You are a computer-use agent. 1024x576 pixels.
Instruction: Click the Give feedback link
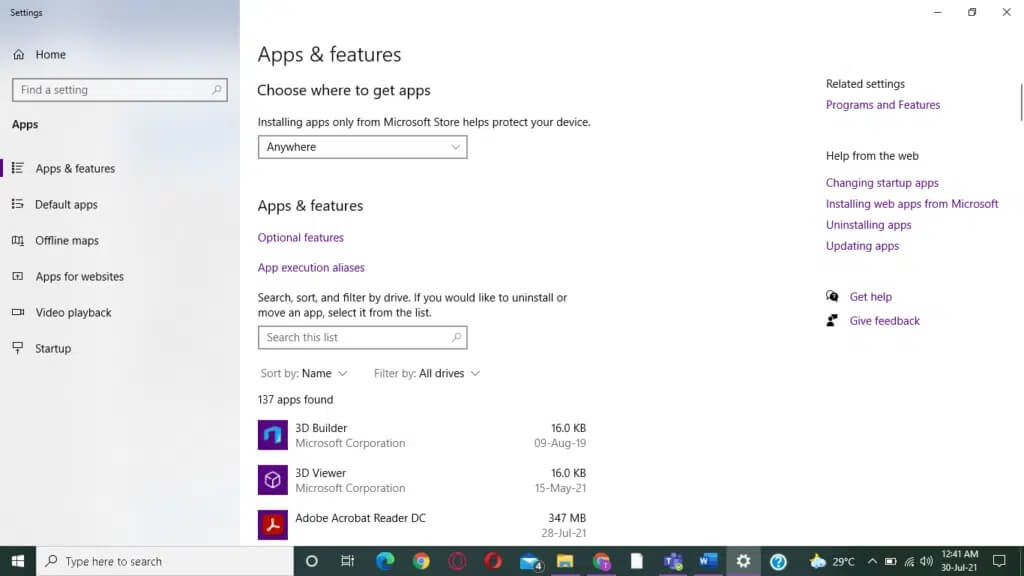coord(884,321)
